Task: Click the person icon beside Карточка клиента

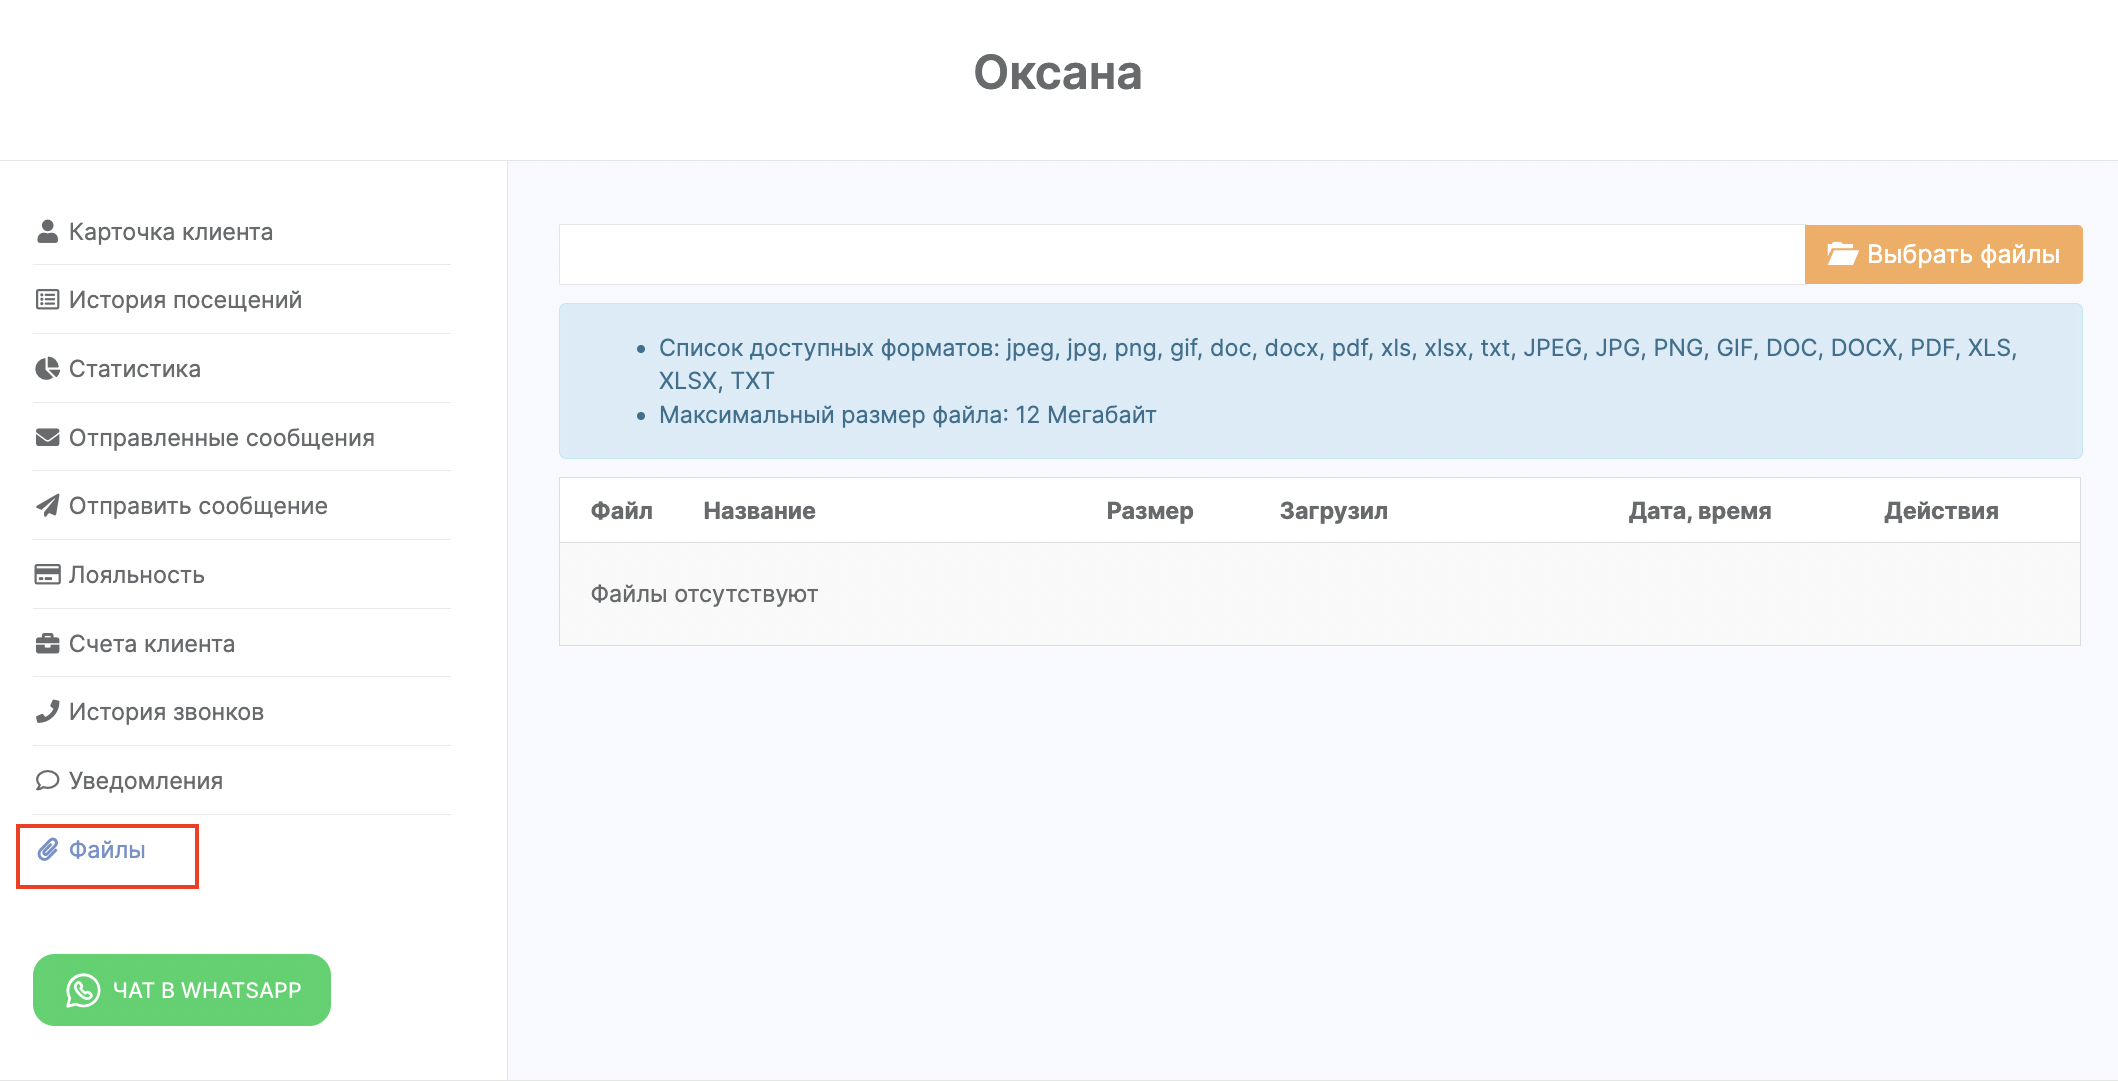Action: (47, 231)
